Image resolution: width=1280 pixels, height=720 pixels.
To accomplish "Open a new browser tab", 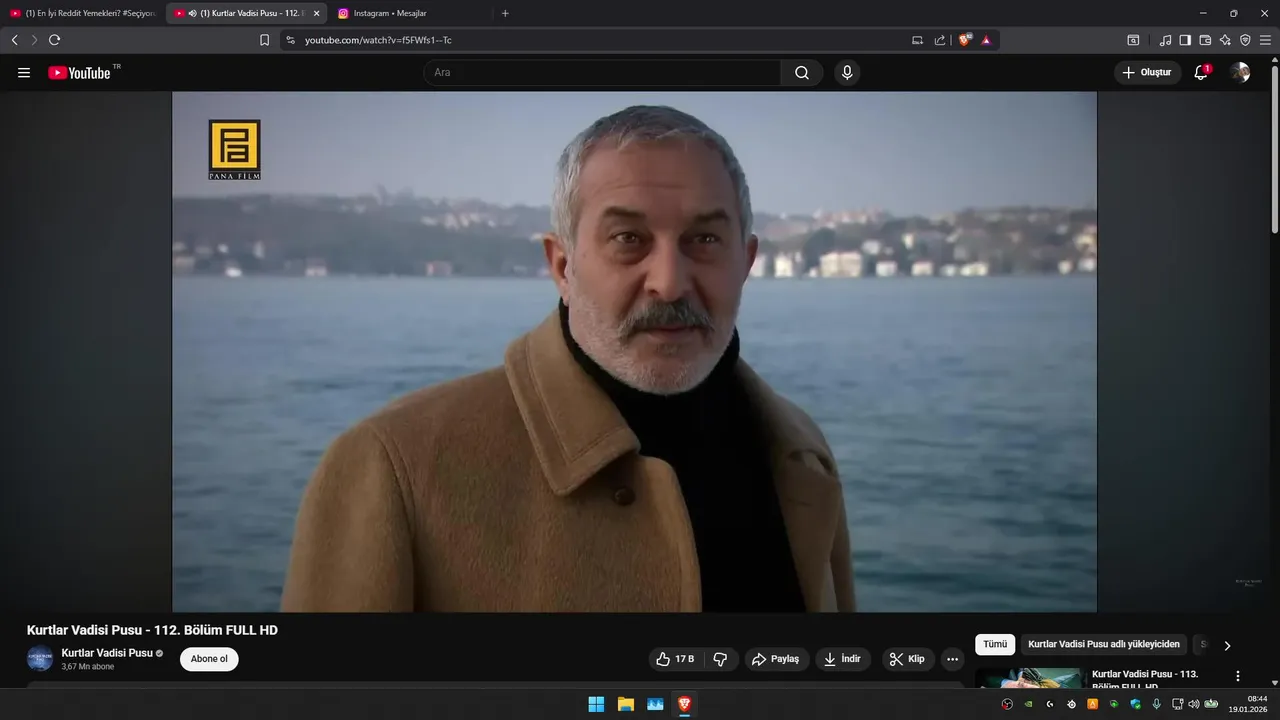I will click(505, 13).
